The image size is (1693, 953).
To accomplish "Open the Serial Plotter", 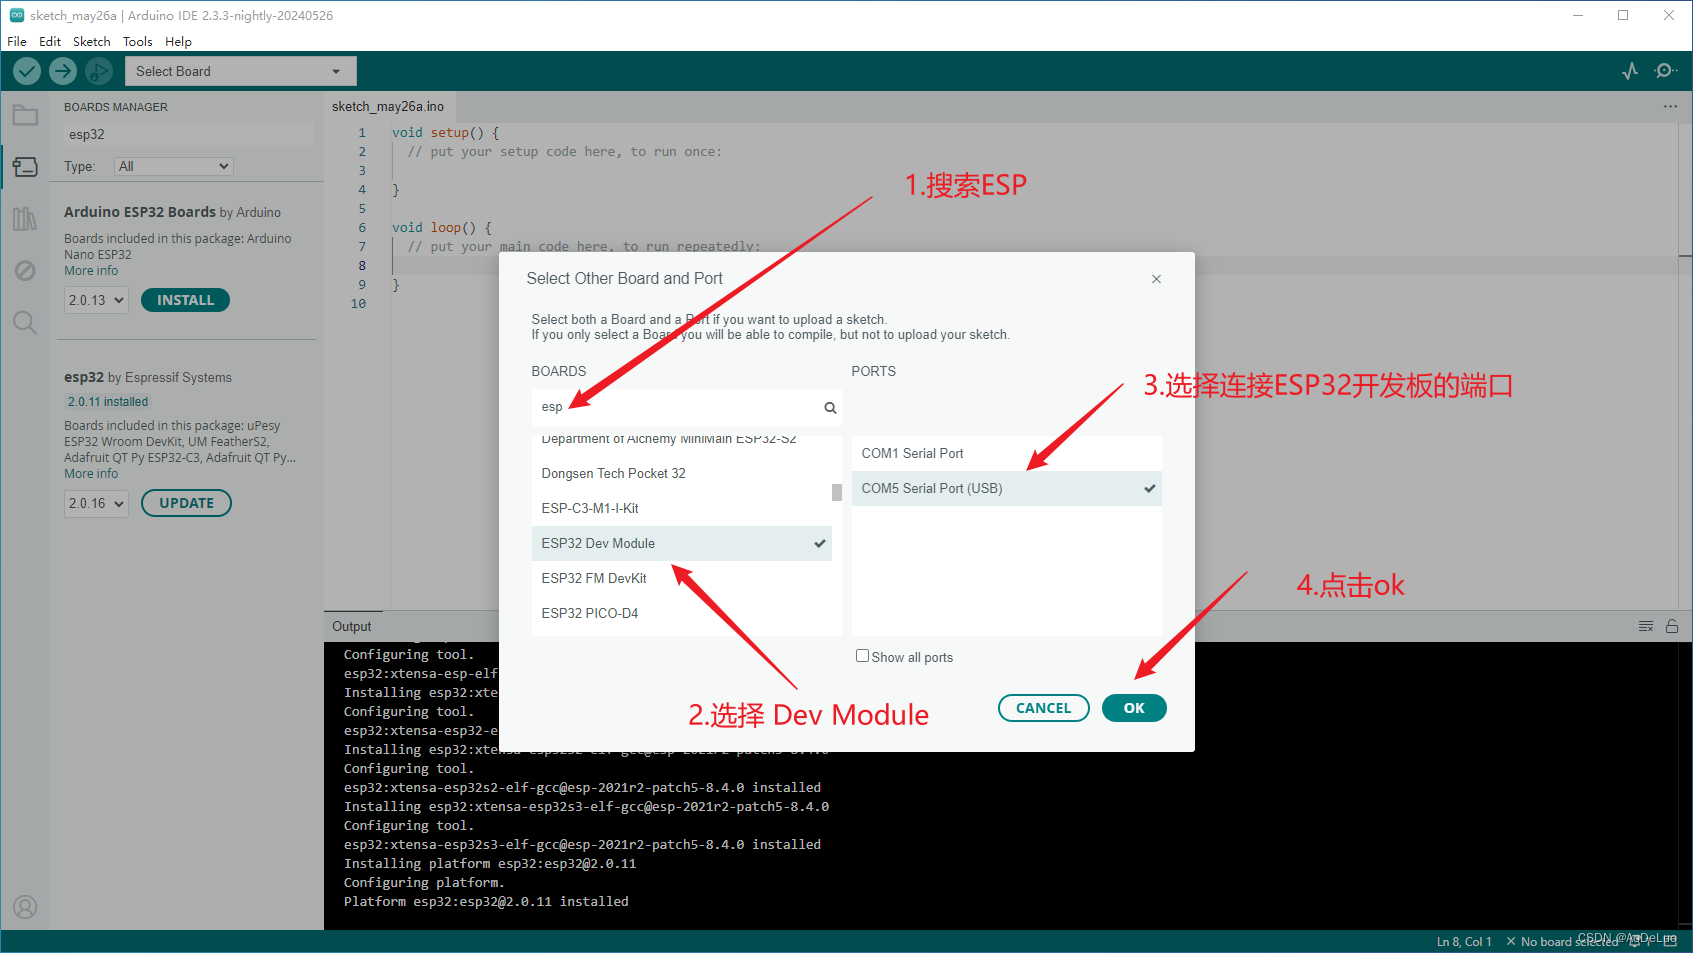I will [x=1630, y=71].
